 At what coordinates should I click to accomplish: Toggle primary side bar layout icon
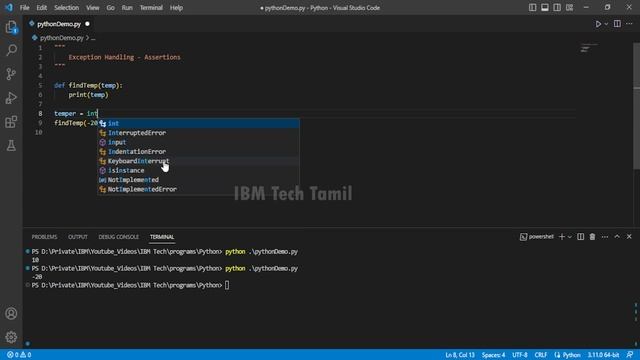pos(533,7)
